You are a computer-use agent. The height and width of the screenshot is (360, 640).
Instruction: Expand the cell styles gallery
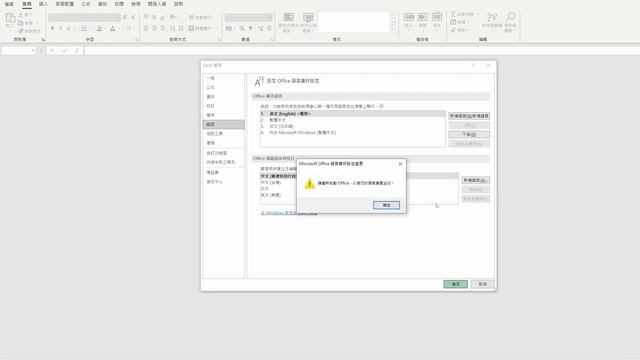[393, 29]
